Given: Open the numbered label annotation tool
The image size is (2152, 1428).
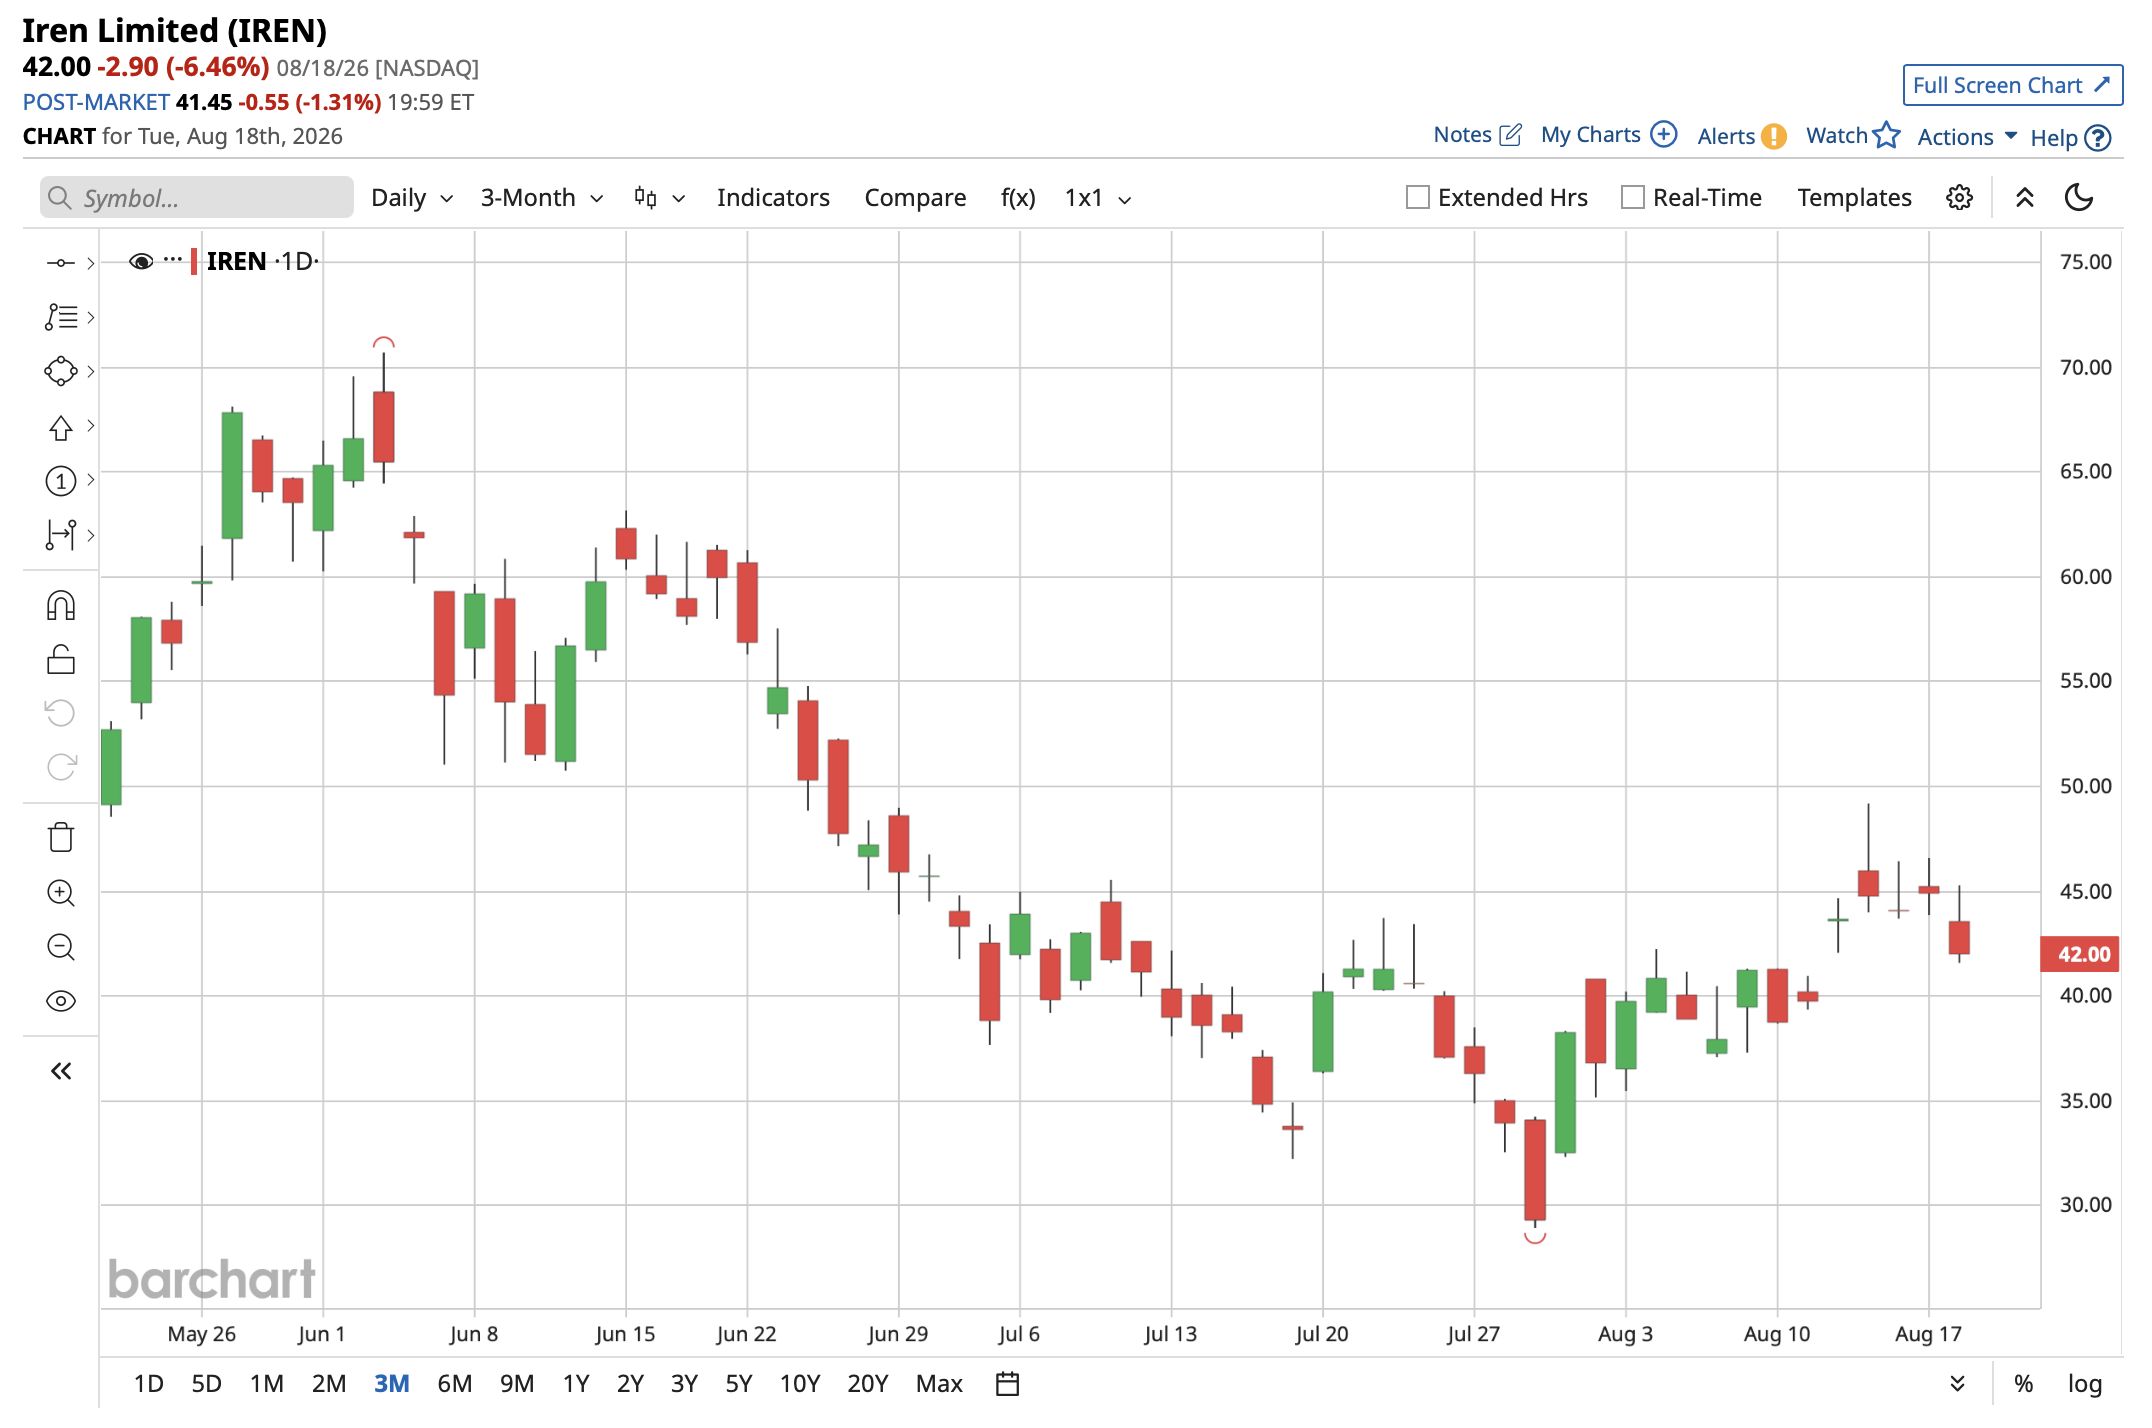Looking at the screenshot, I should click(60, 481).
